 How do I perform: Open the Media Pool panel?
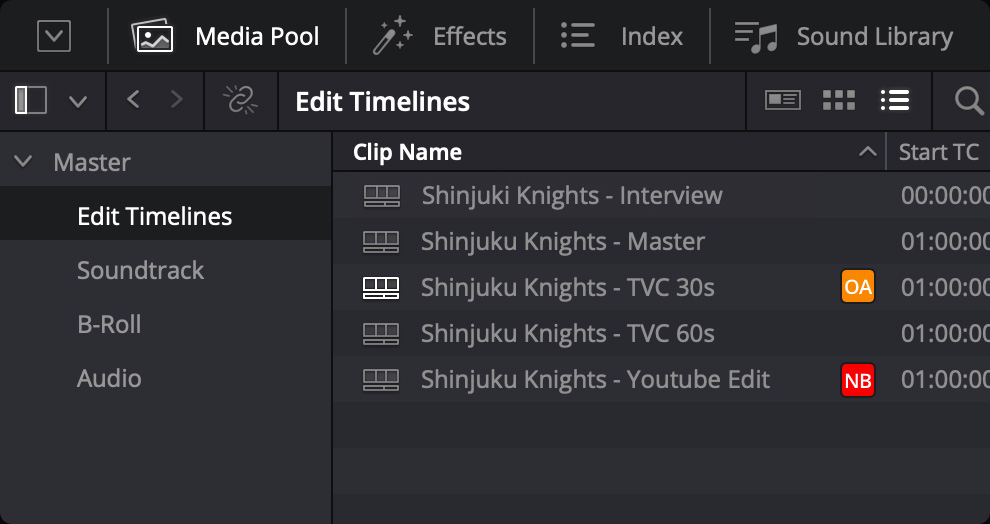click(226, 37)
